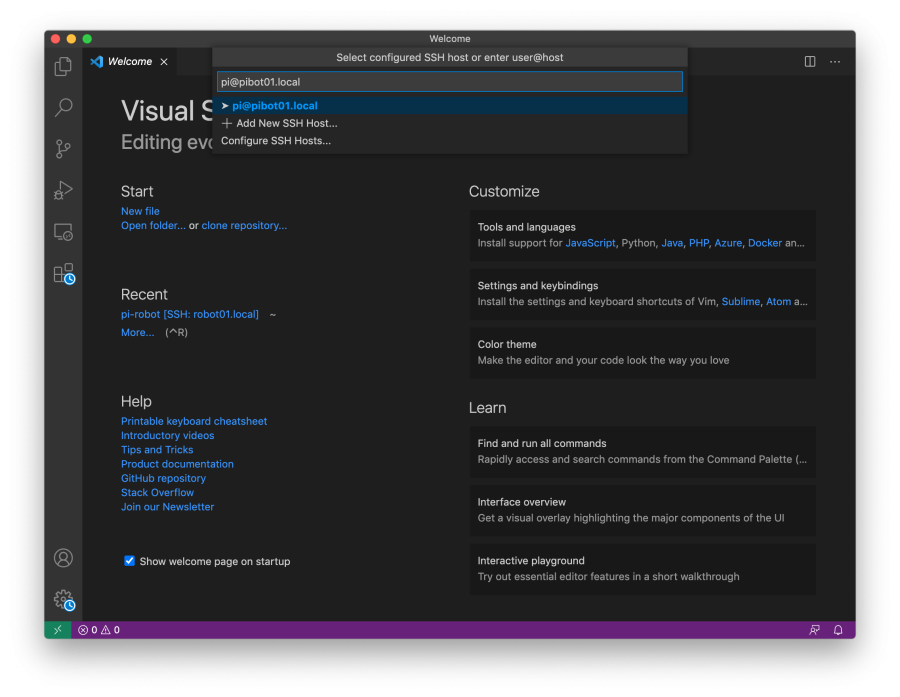Viewport: 900px width, 697px height.
Task: Click the green remote window indicator
Action: 58,630
